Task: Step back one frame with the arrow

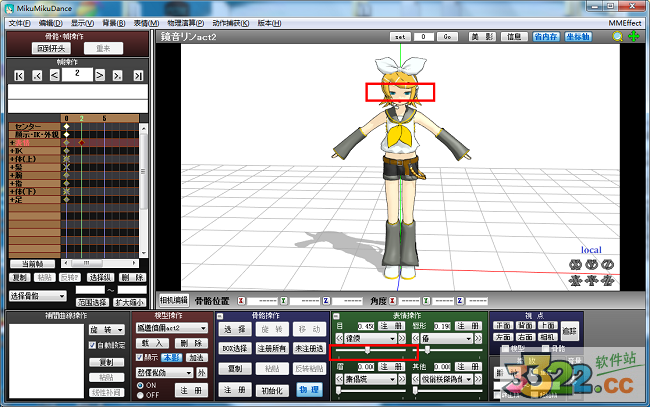Action: tap(56, 75)
